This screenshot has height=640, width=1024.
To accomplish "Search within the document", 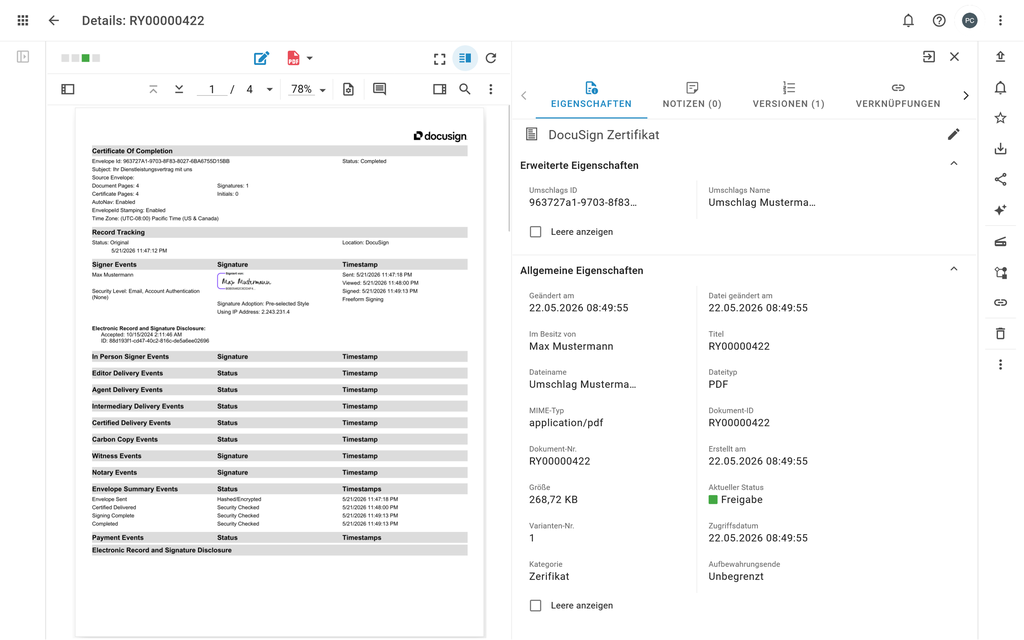I will 465,89.
